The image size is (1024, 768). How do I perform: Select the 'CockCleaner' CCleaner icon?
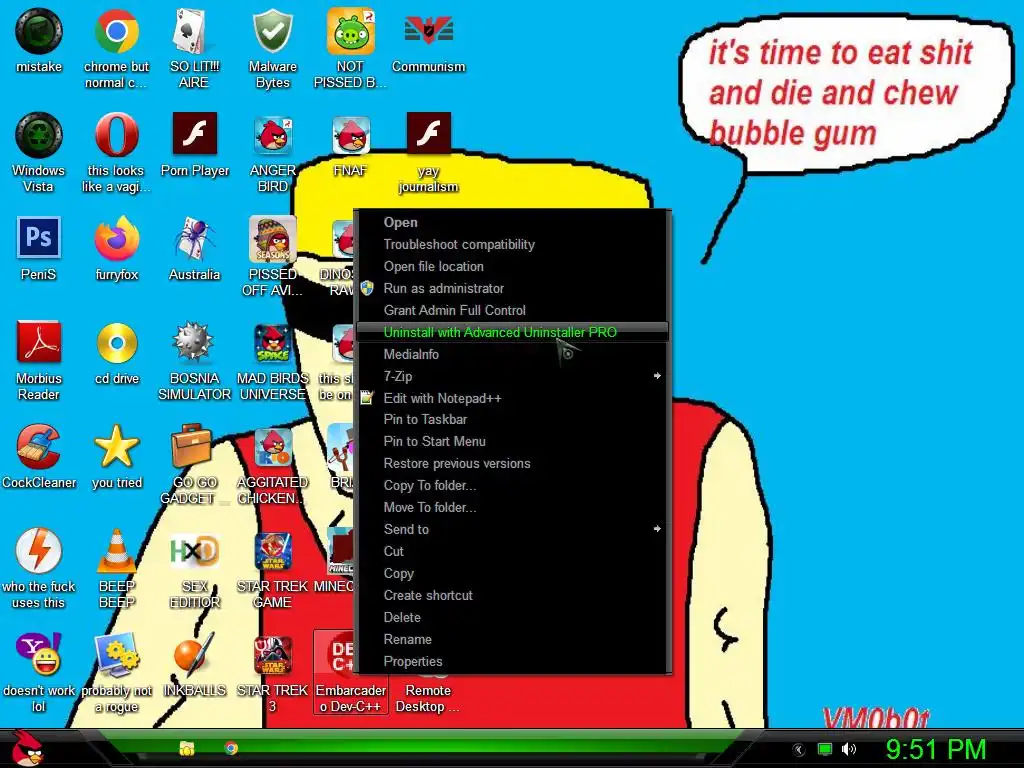[39, 447]
